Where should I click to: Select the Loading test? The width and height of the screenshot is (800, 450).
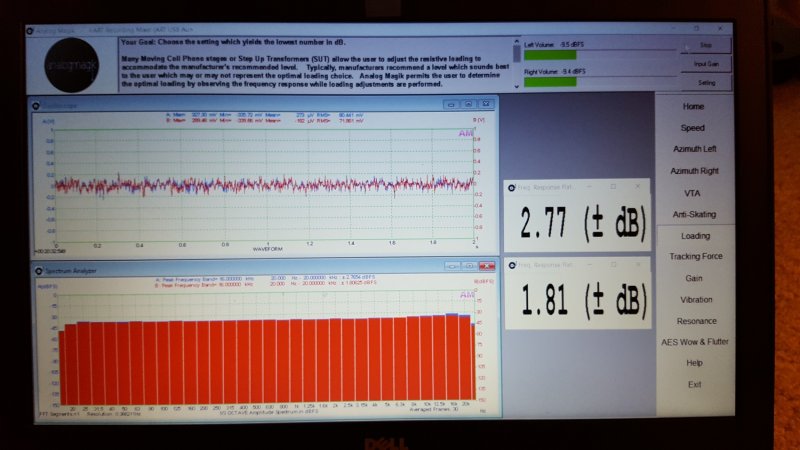pos(695,236)
